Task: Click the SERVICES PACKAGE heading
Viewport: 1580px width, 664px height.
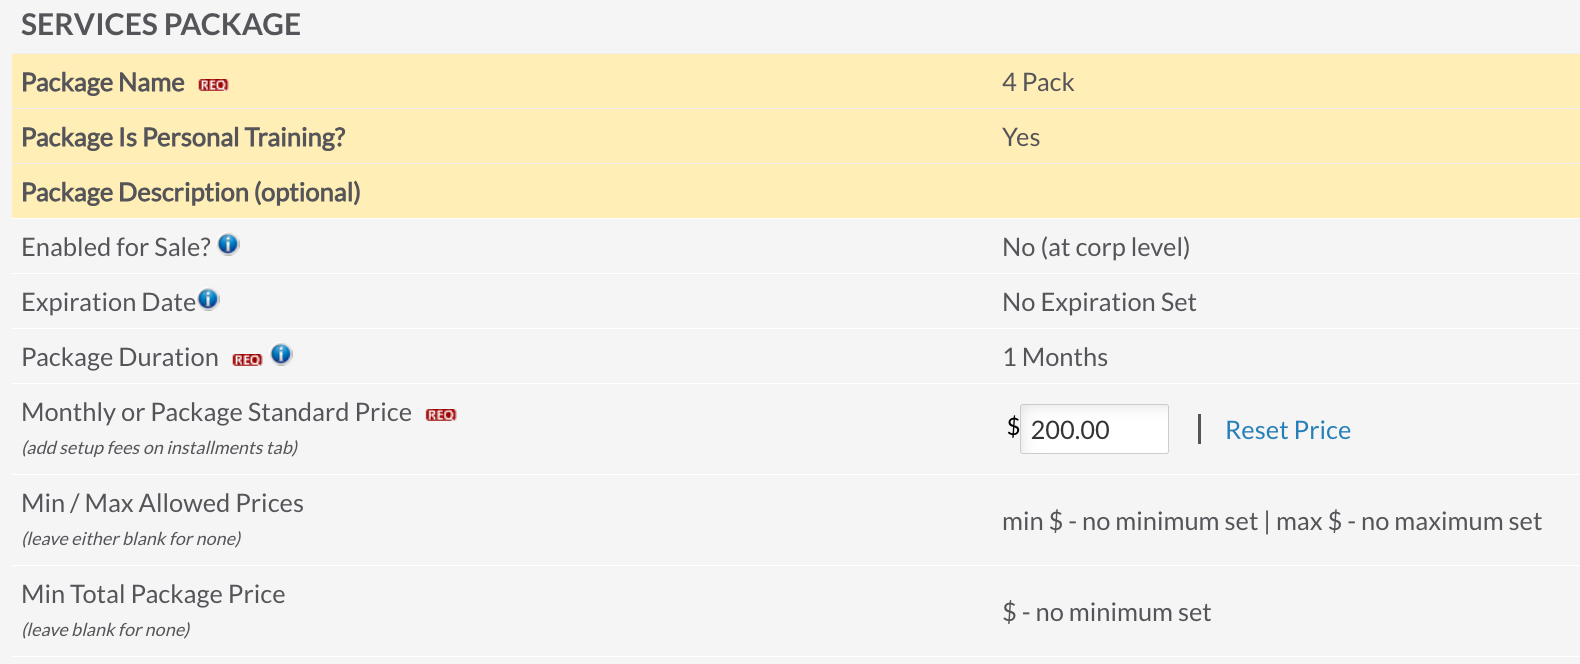Action: 161,24
